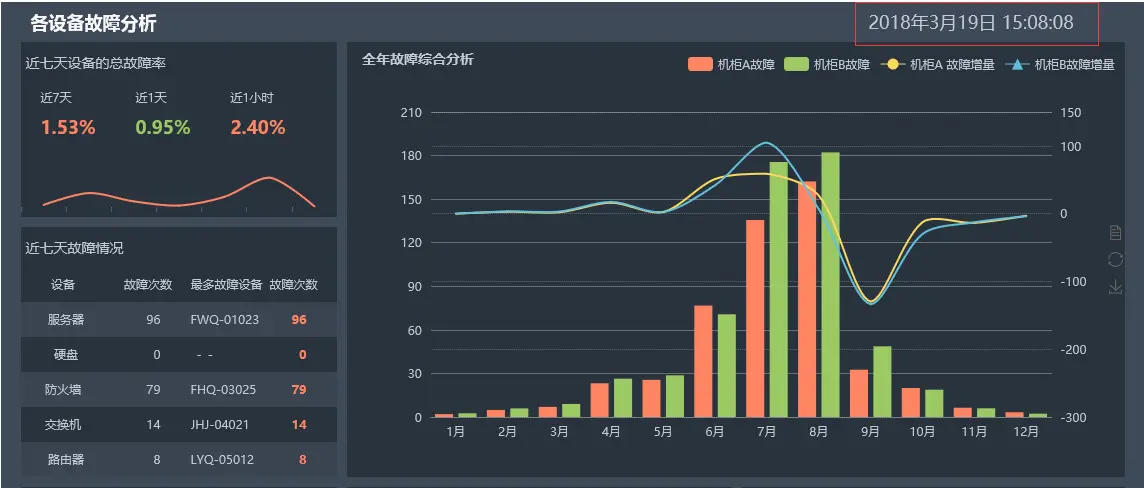This screenshot has height=488, width=1144.
Task: Select the 0.95% one-day failure rate
Action: point(163,128)
